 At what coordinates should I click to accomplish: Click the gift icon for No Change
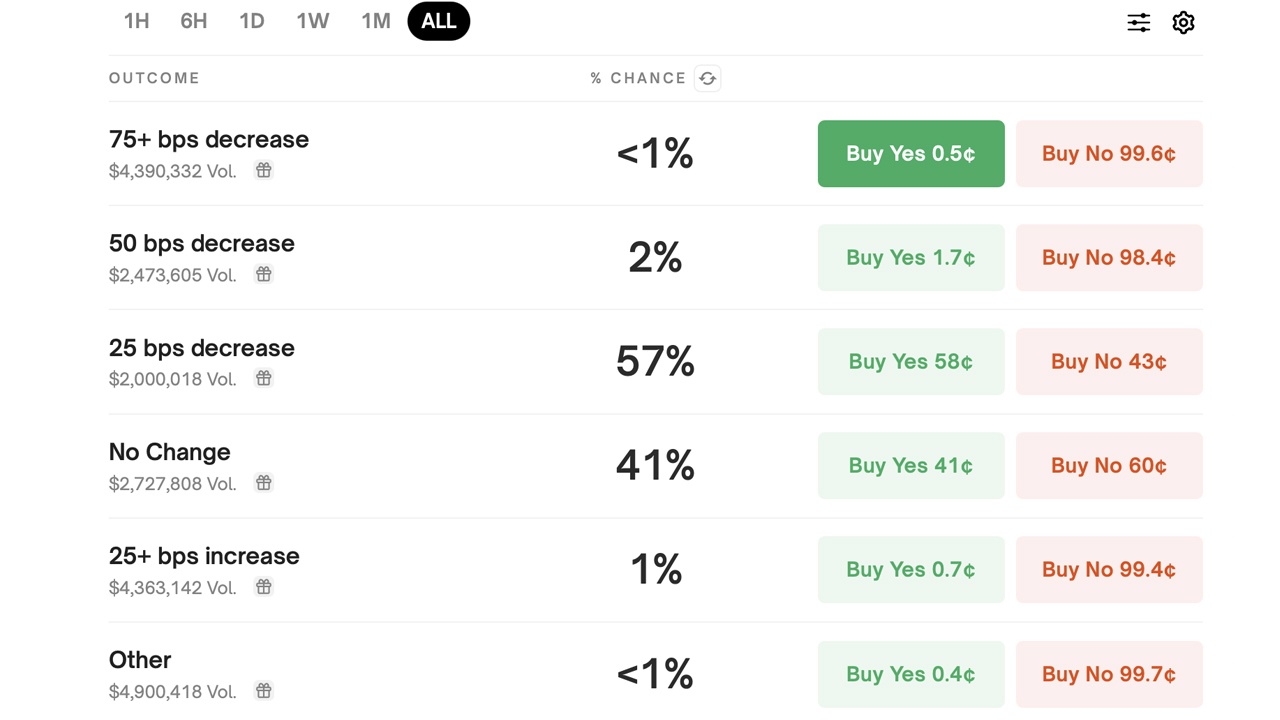point(263,483)
